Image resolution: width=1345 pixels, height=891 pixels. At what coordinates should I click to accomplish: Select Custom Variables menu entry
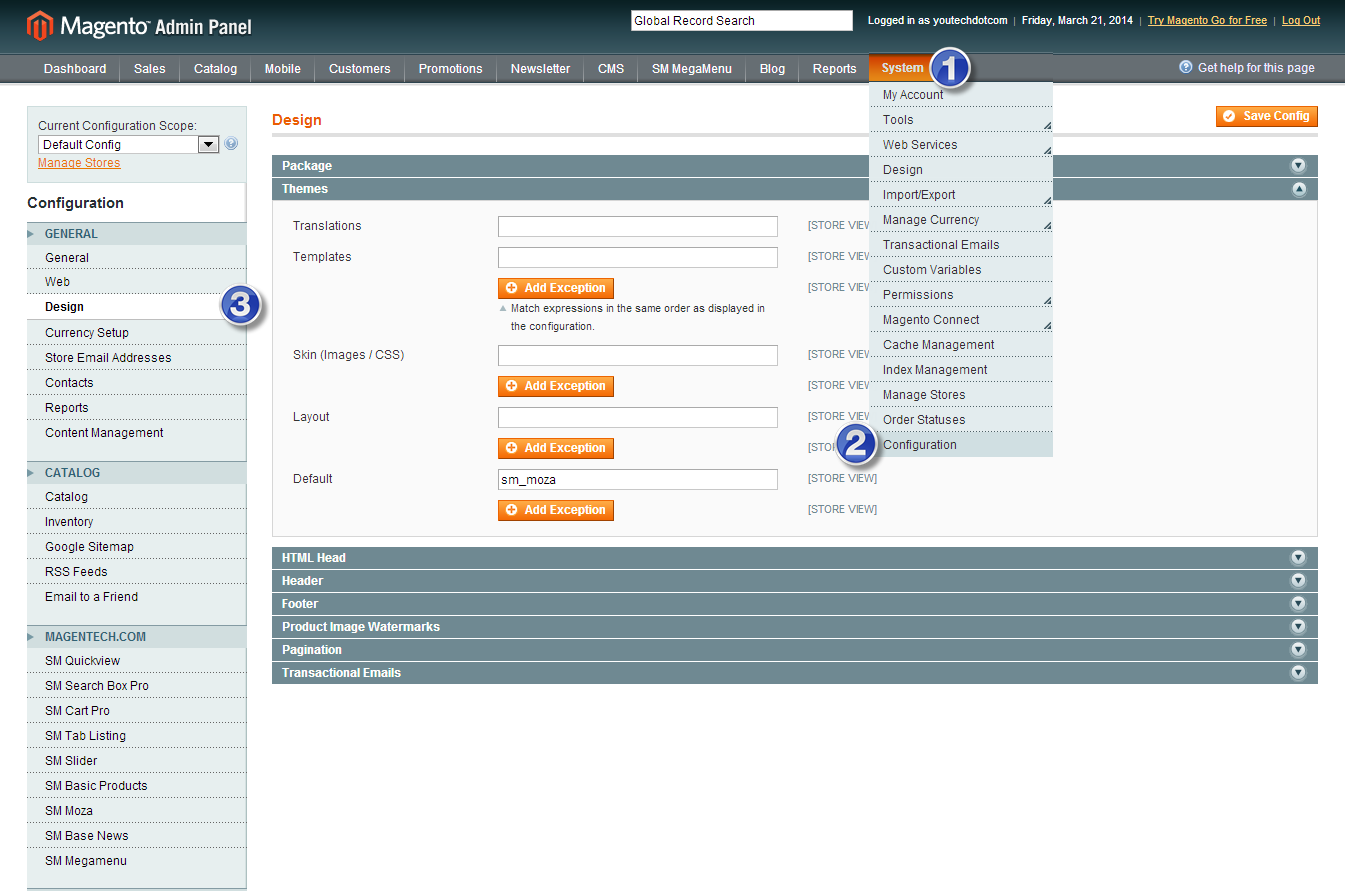961,270
